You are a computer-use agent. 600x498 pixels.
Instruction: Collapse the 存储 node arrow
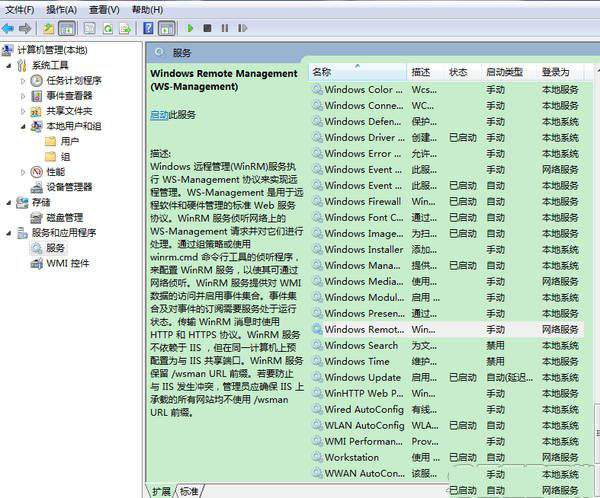9,202
